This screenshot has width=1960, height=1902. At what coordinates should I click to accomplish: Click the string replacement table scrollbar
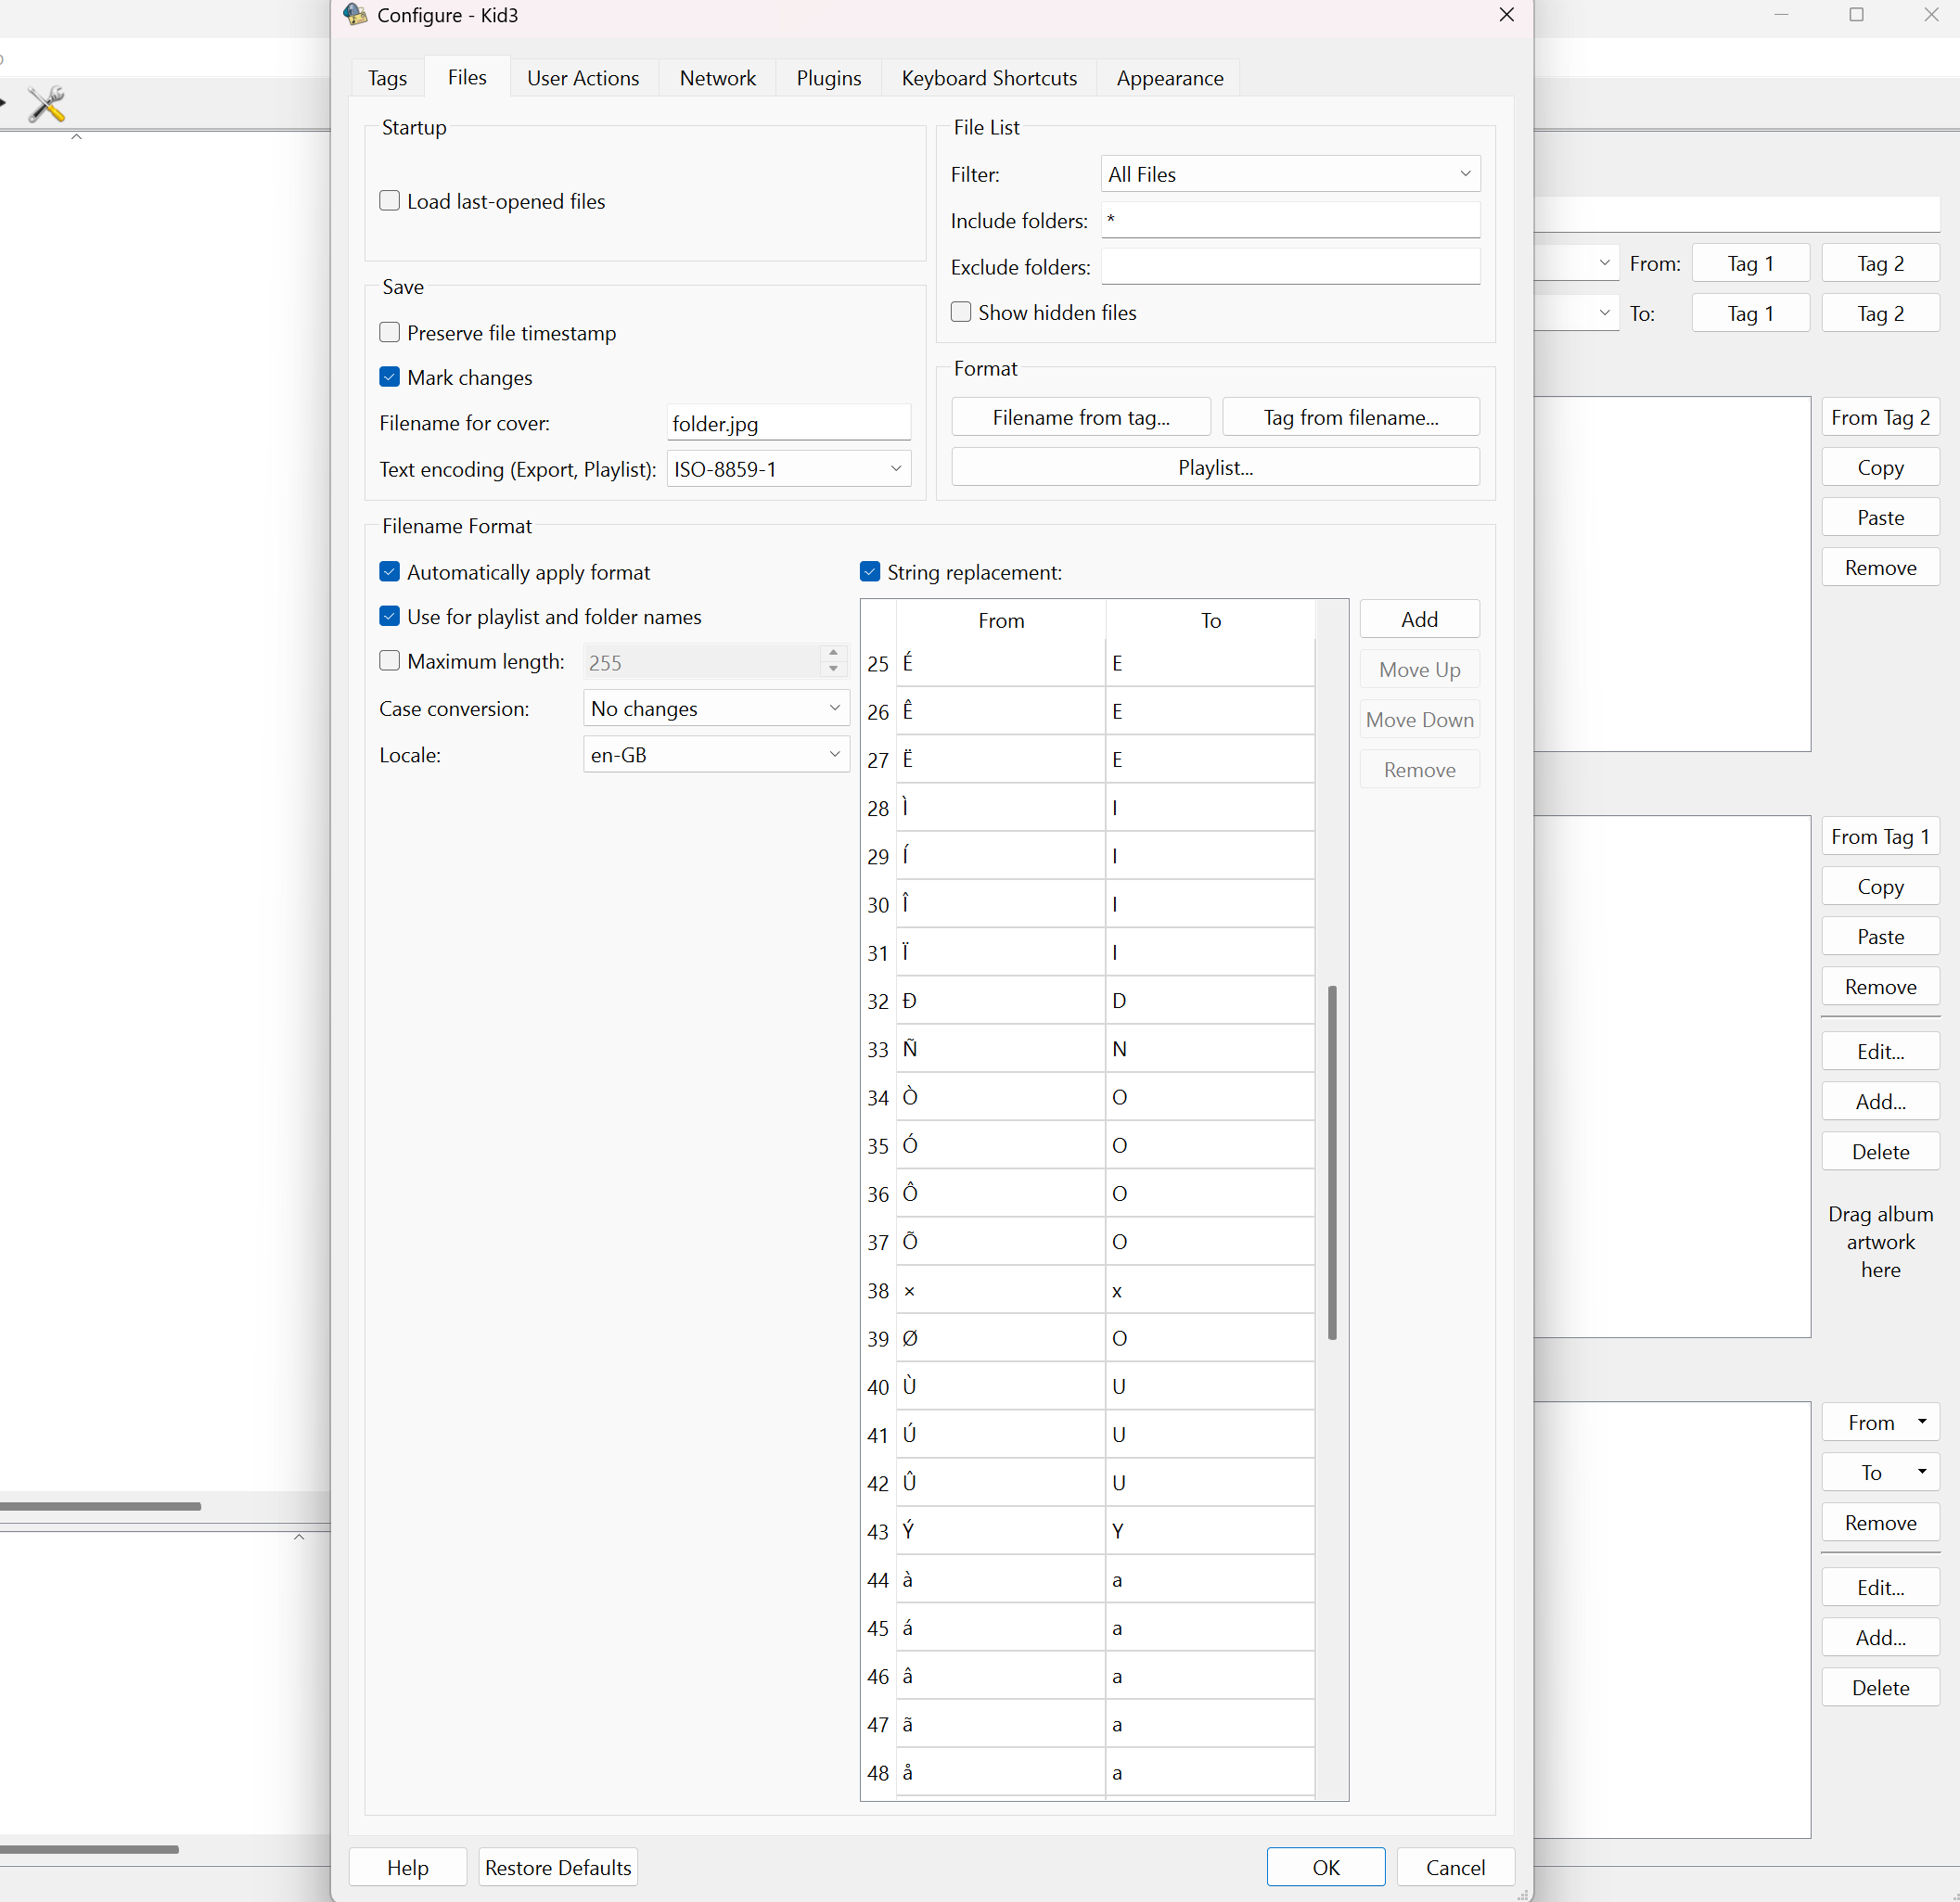pyautogui.click(x=1332, y=1162)
